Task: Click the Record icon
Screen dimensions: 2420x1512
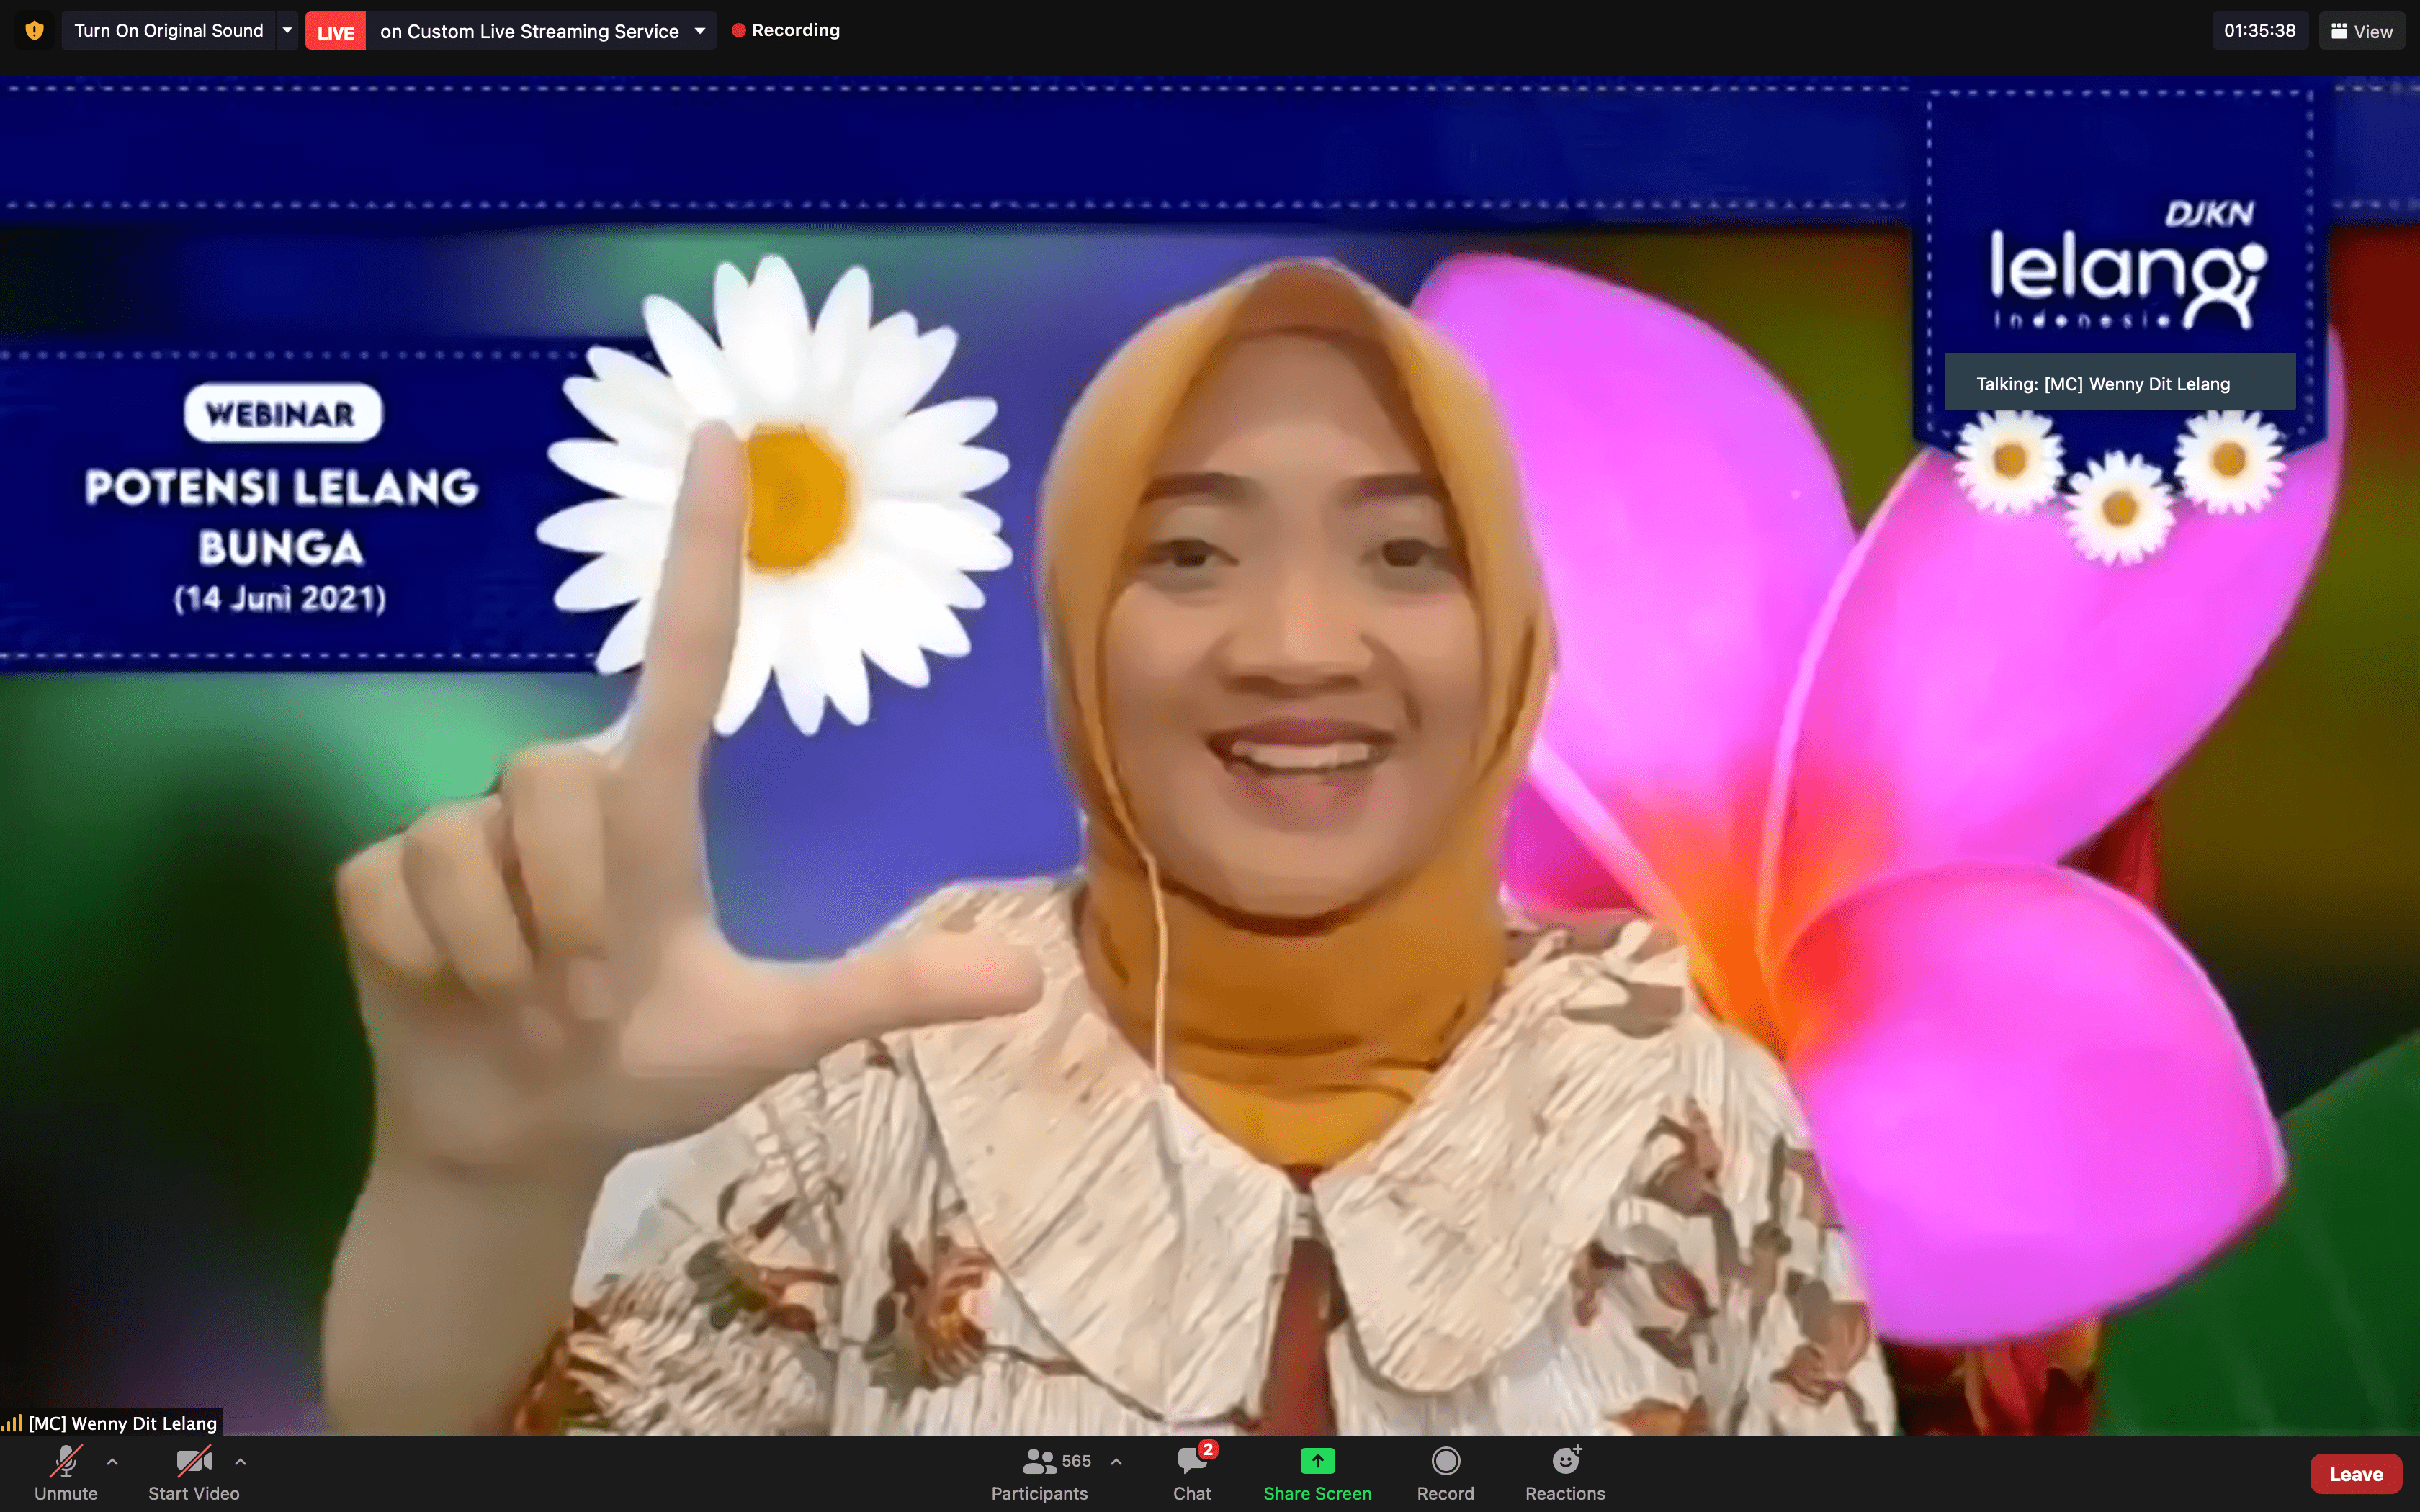Action: [1445, 1462]
